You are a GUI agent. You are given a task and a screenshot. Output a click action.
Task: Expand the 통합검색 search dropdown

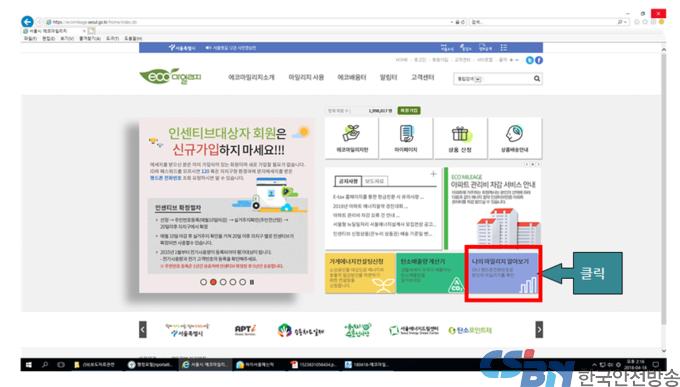(469, 79)
